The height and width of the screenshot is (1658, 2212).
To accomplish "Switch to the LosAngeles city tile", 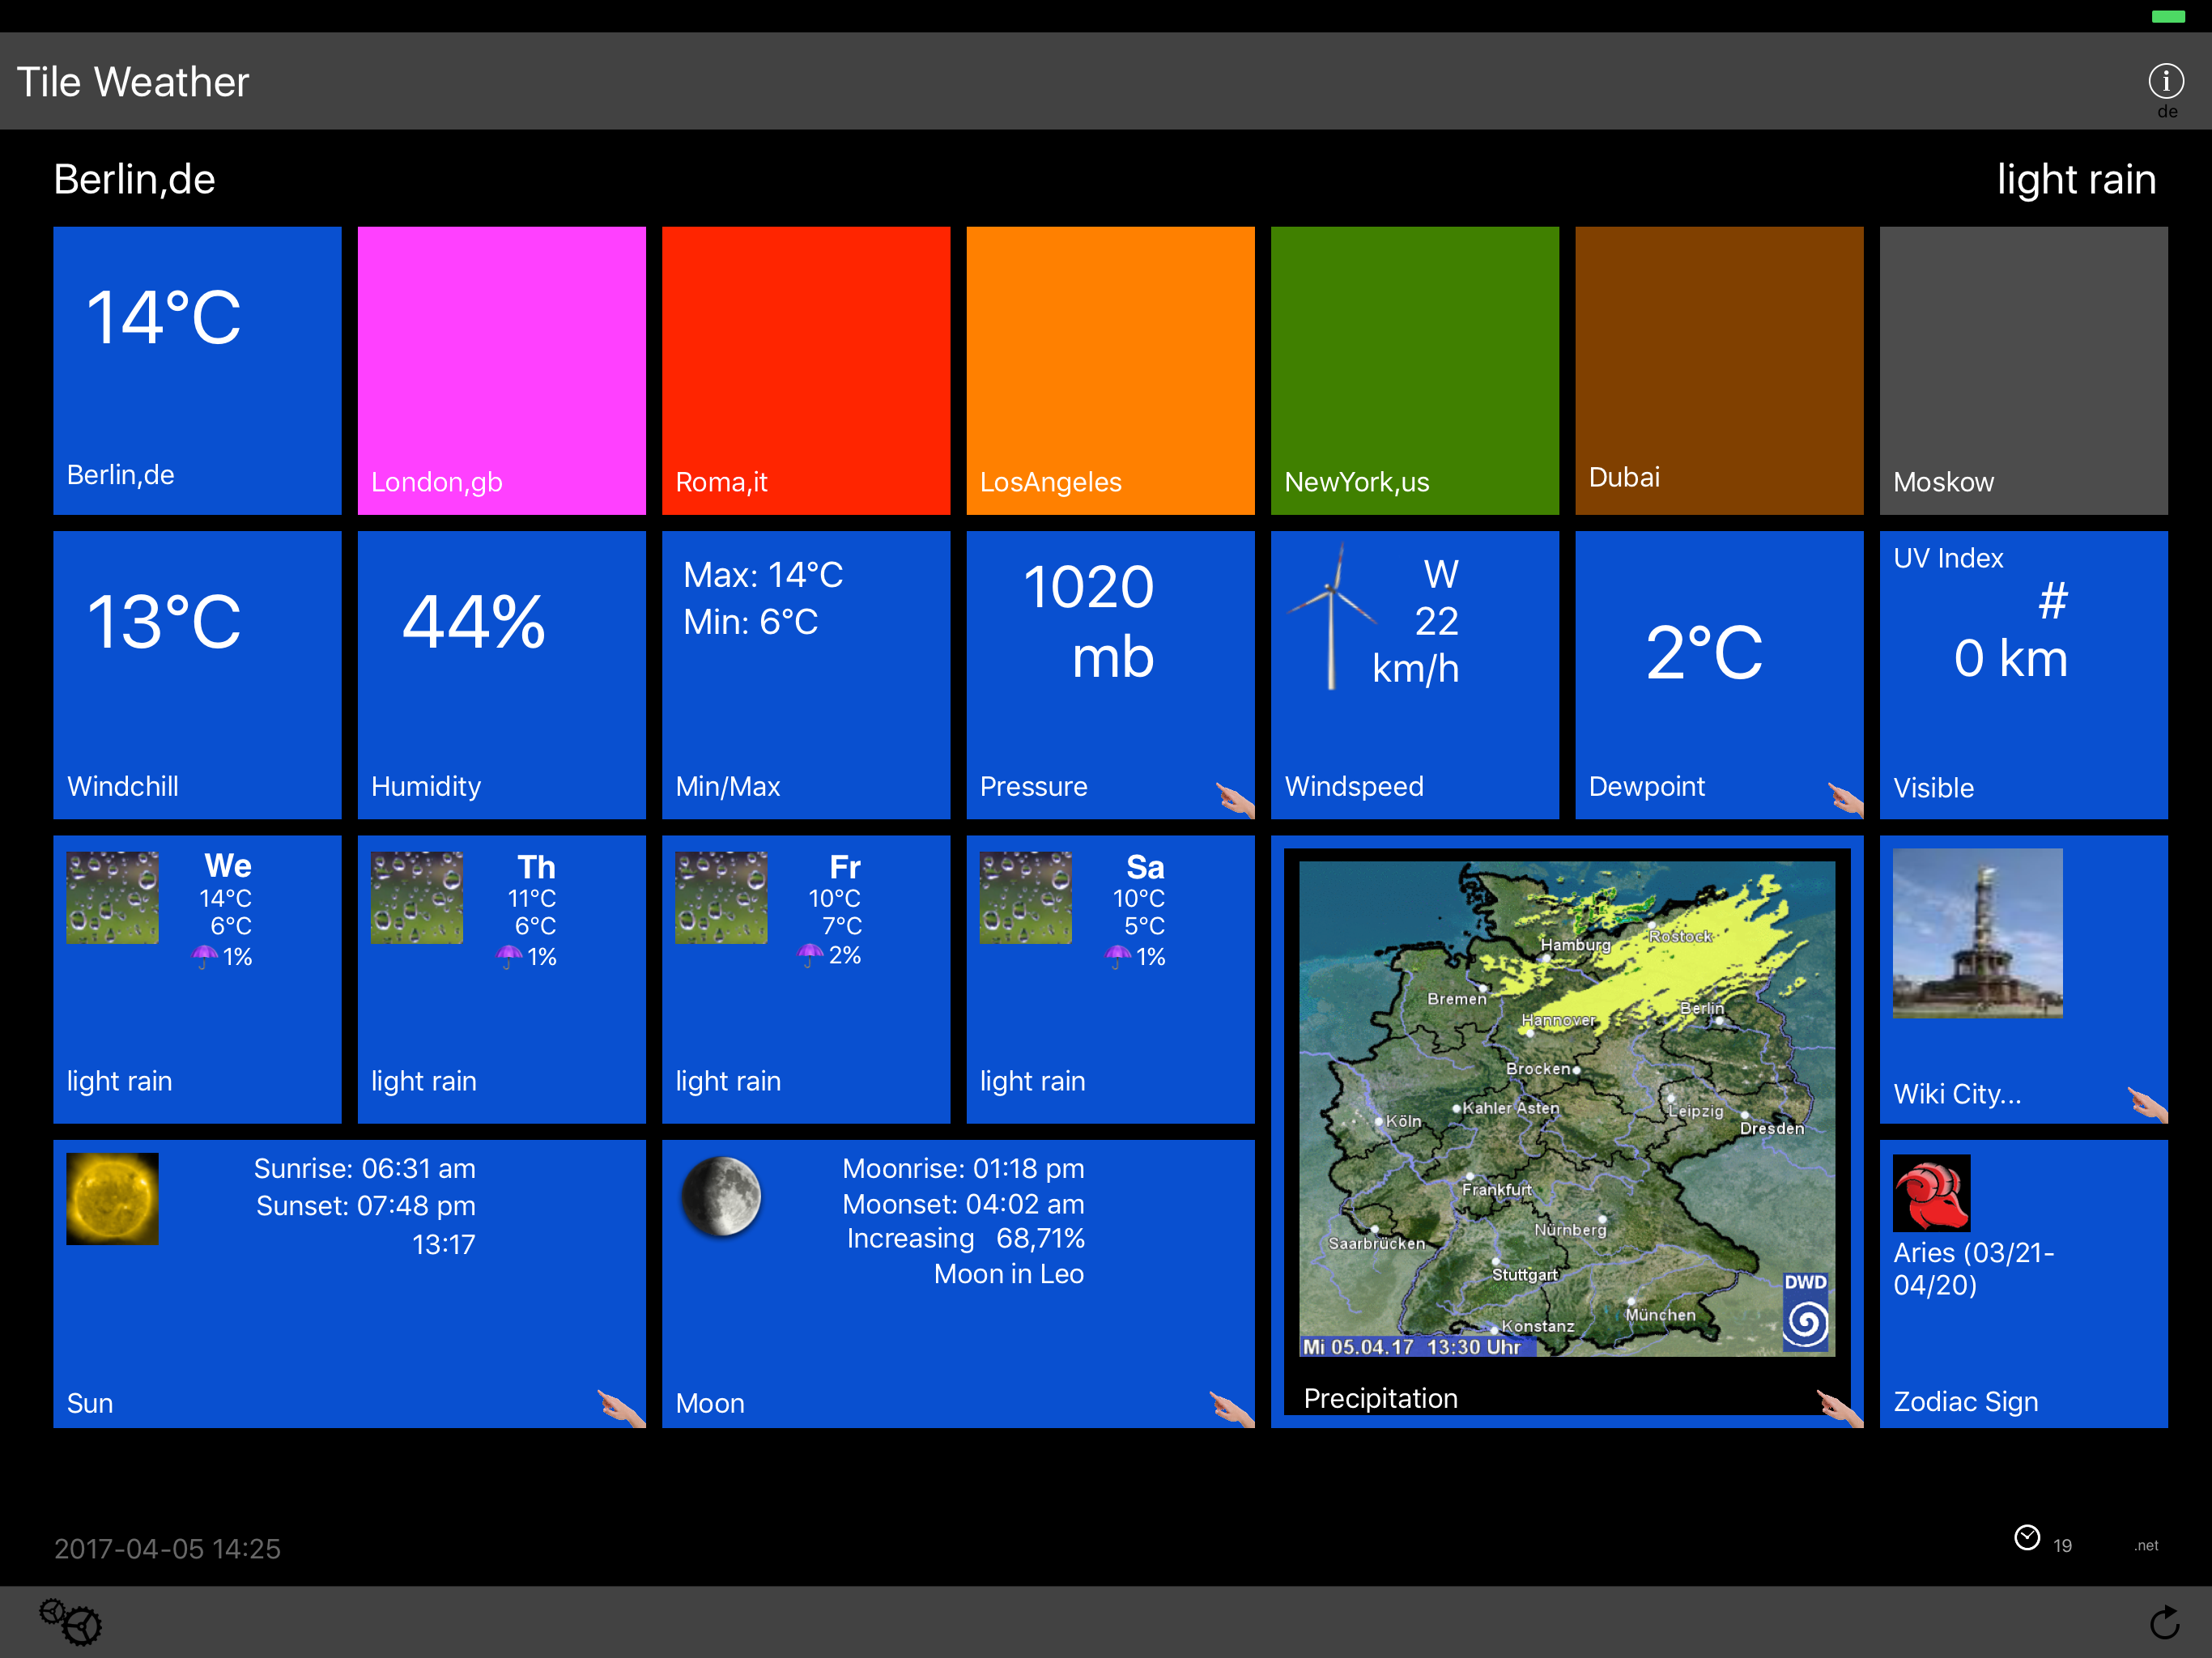I will click(1110, 370).
